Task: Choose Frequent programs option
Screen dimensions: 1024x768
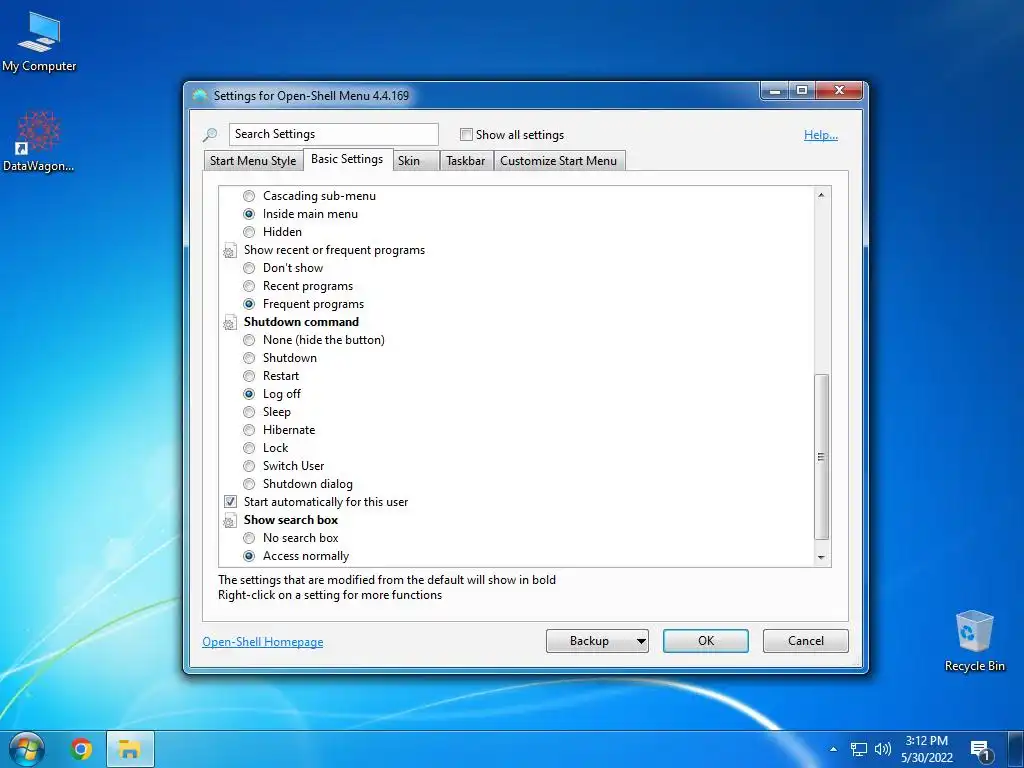Action: [x=249, y=304]
